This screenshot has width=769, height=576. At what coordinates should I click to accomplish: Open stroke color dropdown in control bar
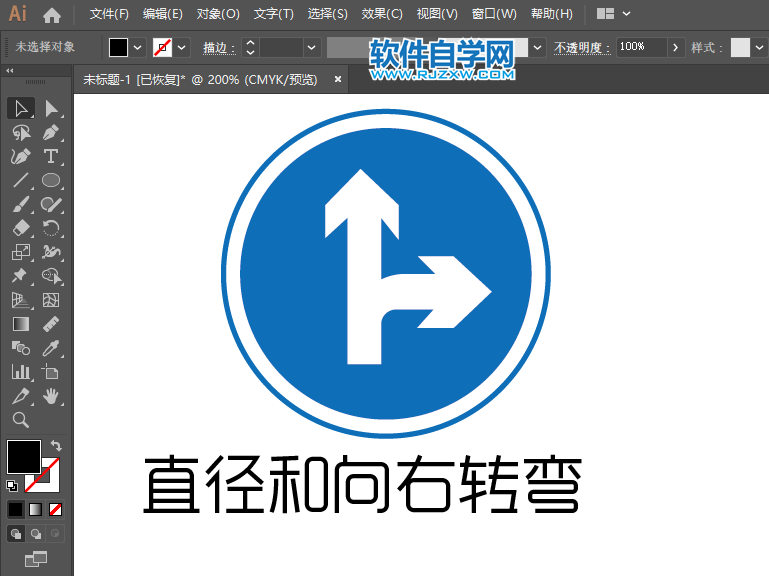tap(182, 48)
